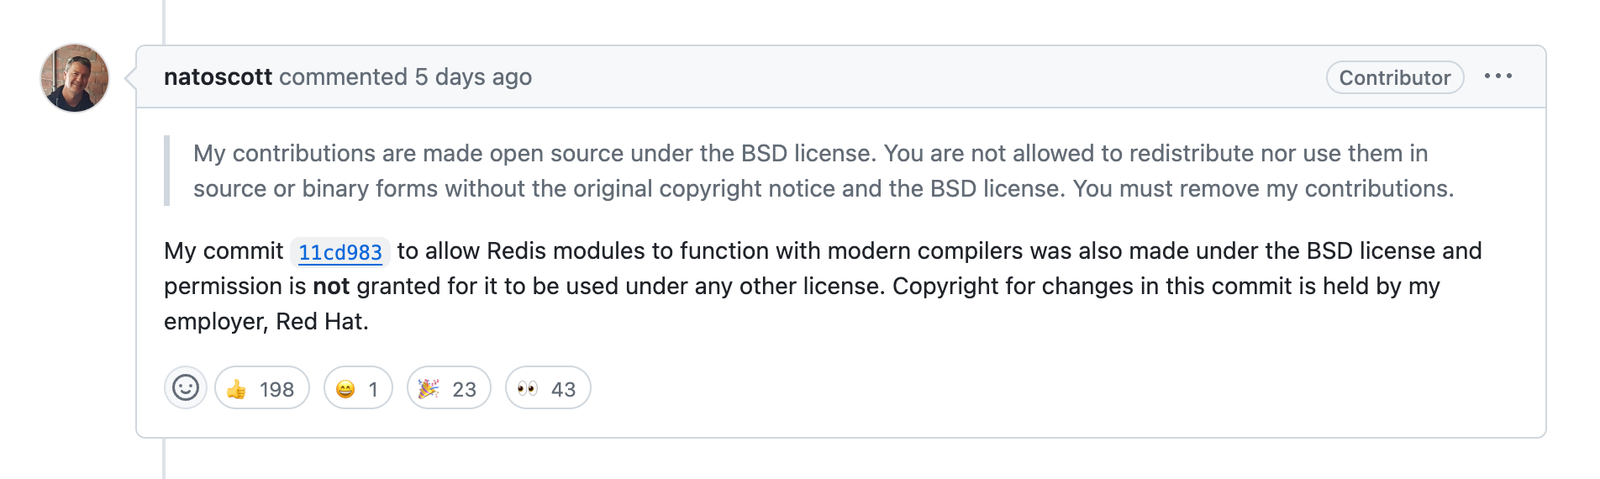Click the timeline line below the comment
The height and width of the screenshot is (479, 1600).
coord(164,459)
